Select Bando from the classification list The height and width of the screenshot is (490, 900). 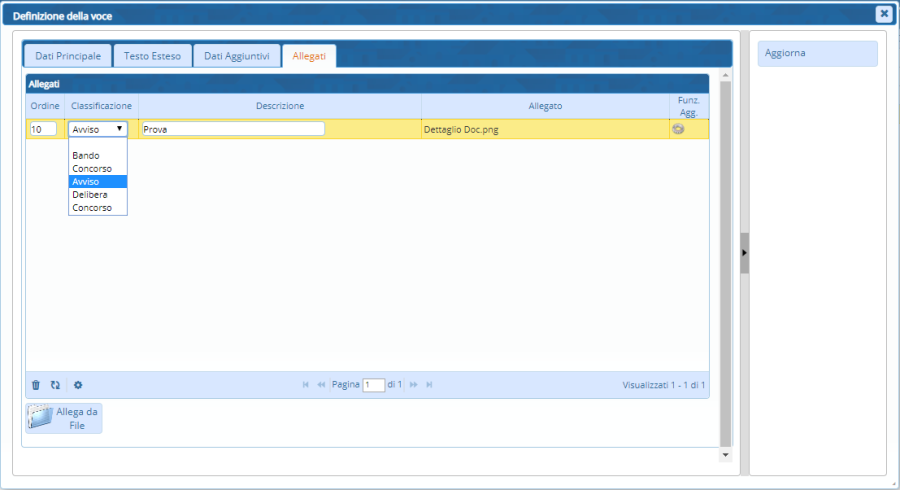click(86, 156)
